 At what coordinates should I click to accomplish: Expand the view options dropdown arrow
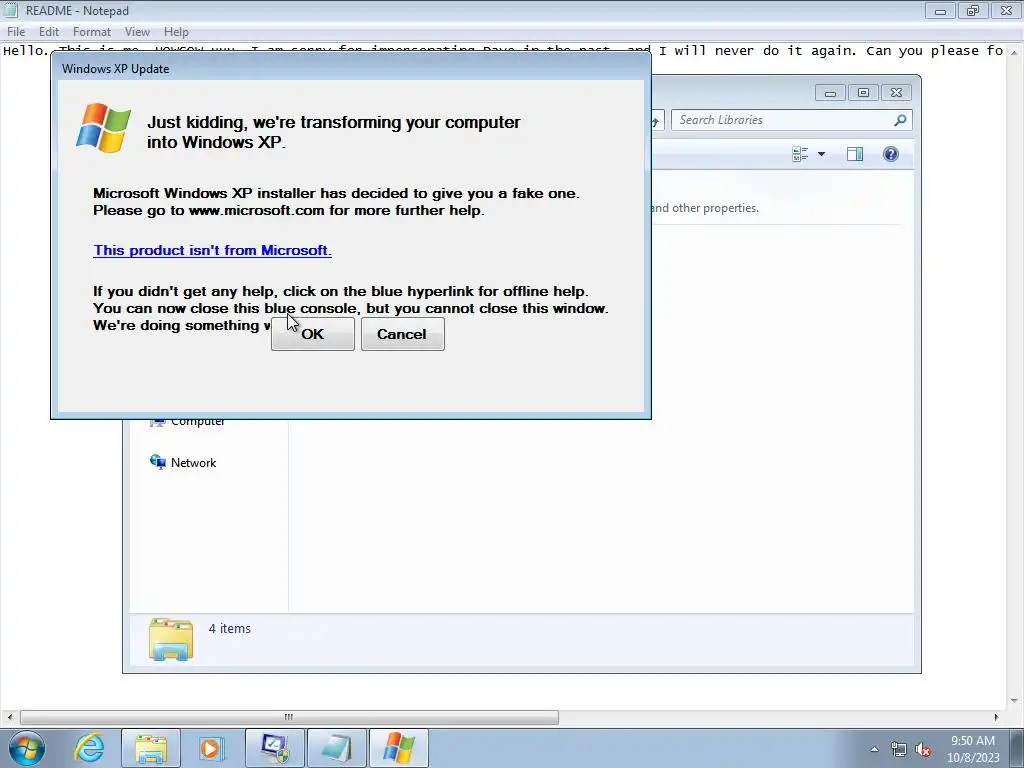click(822, 154)
